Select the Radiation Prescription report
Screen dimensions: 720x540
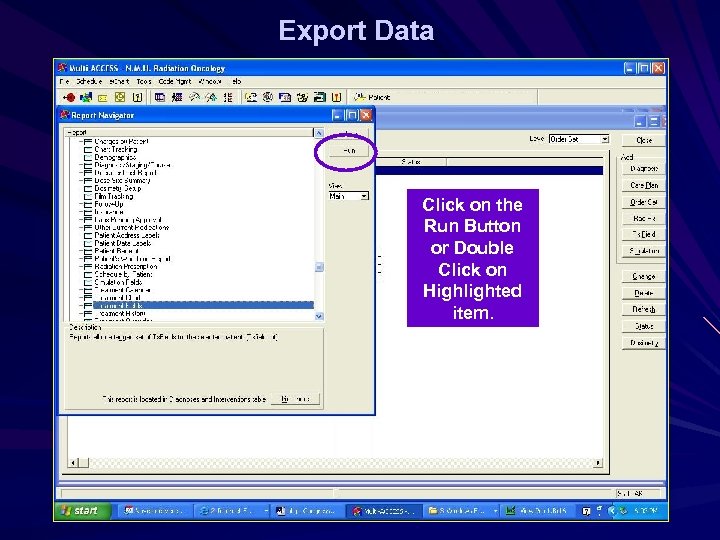(x=126, y=266)
